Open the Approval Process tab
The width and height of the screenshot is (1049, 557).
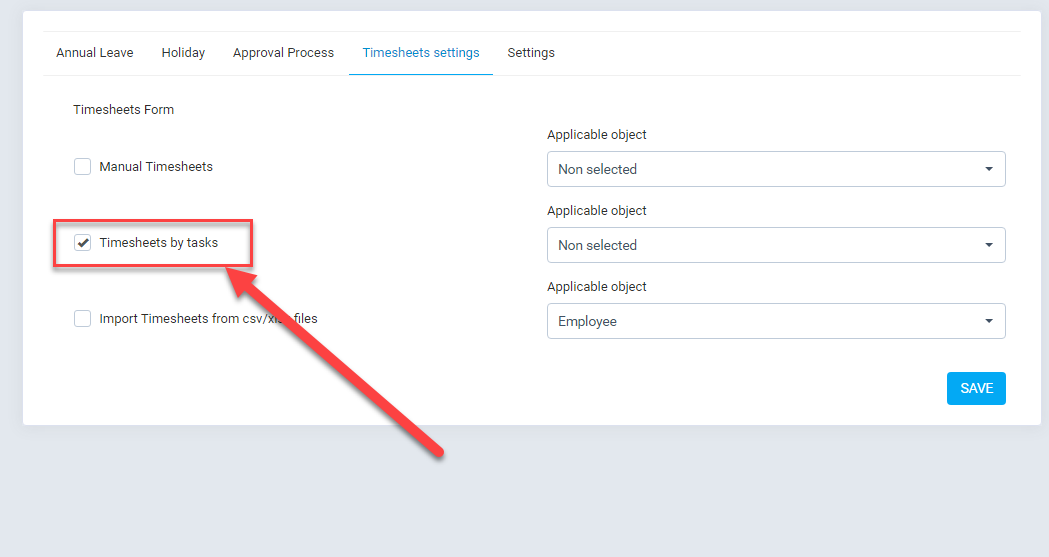[283, 53]
